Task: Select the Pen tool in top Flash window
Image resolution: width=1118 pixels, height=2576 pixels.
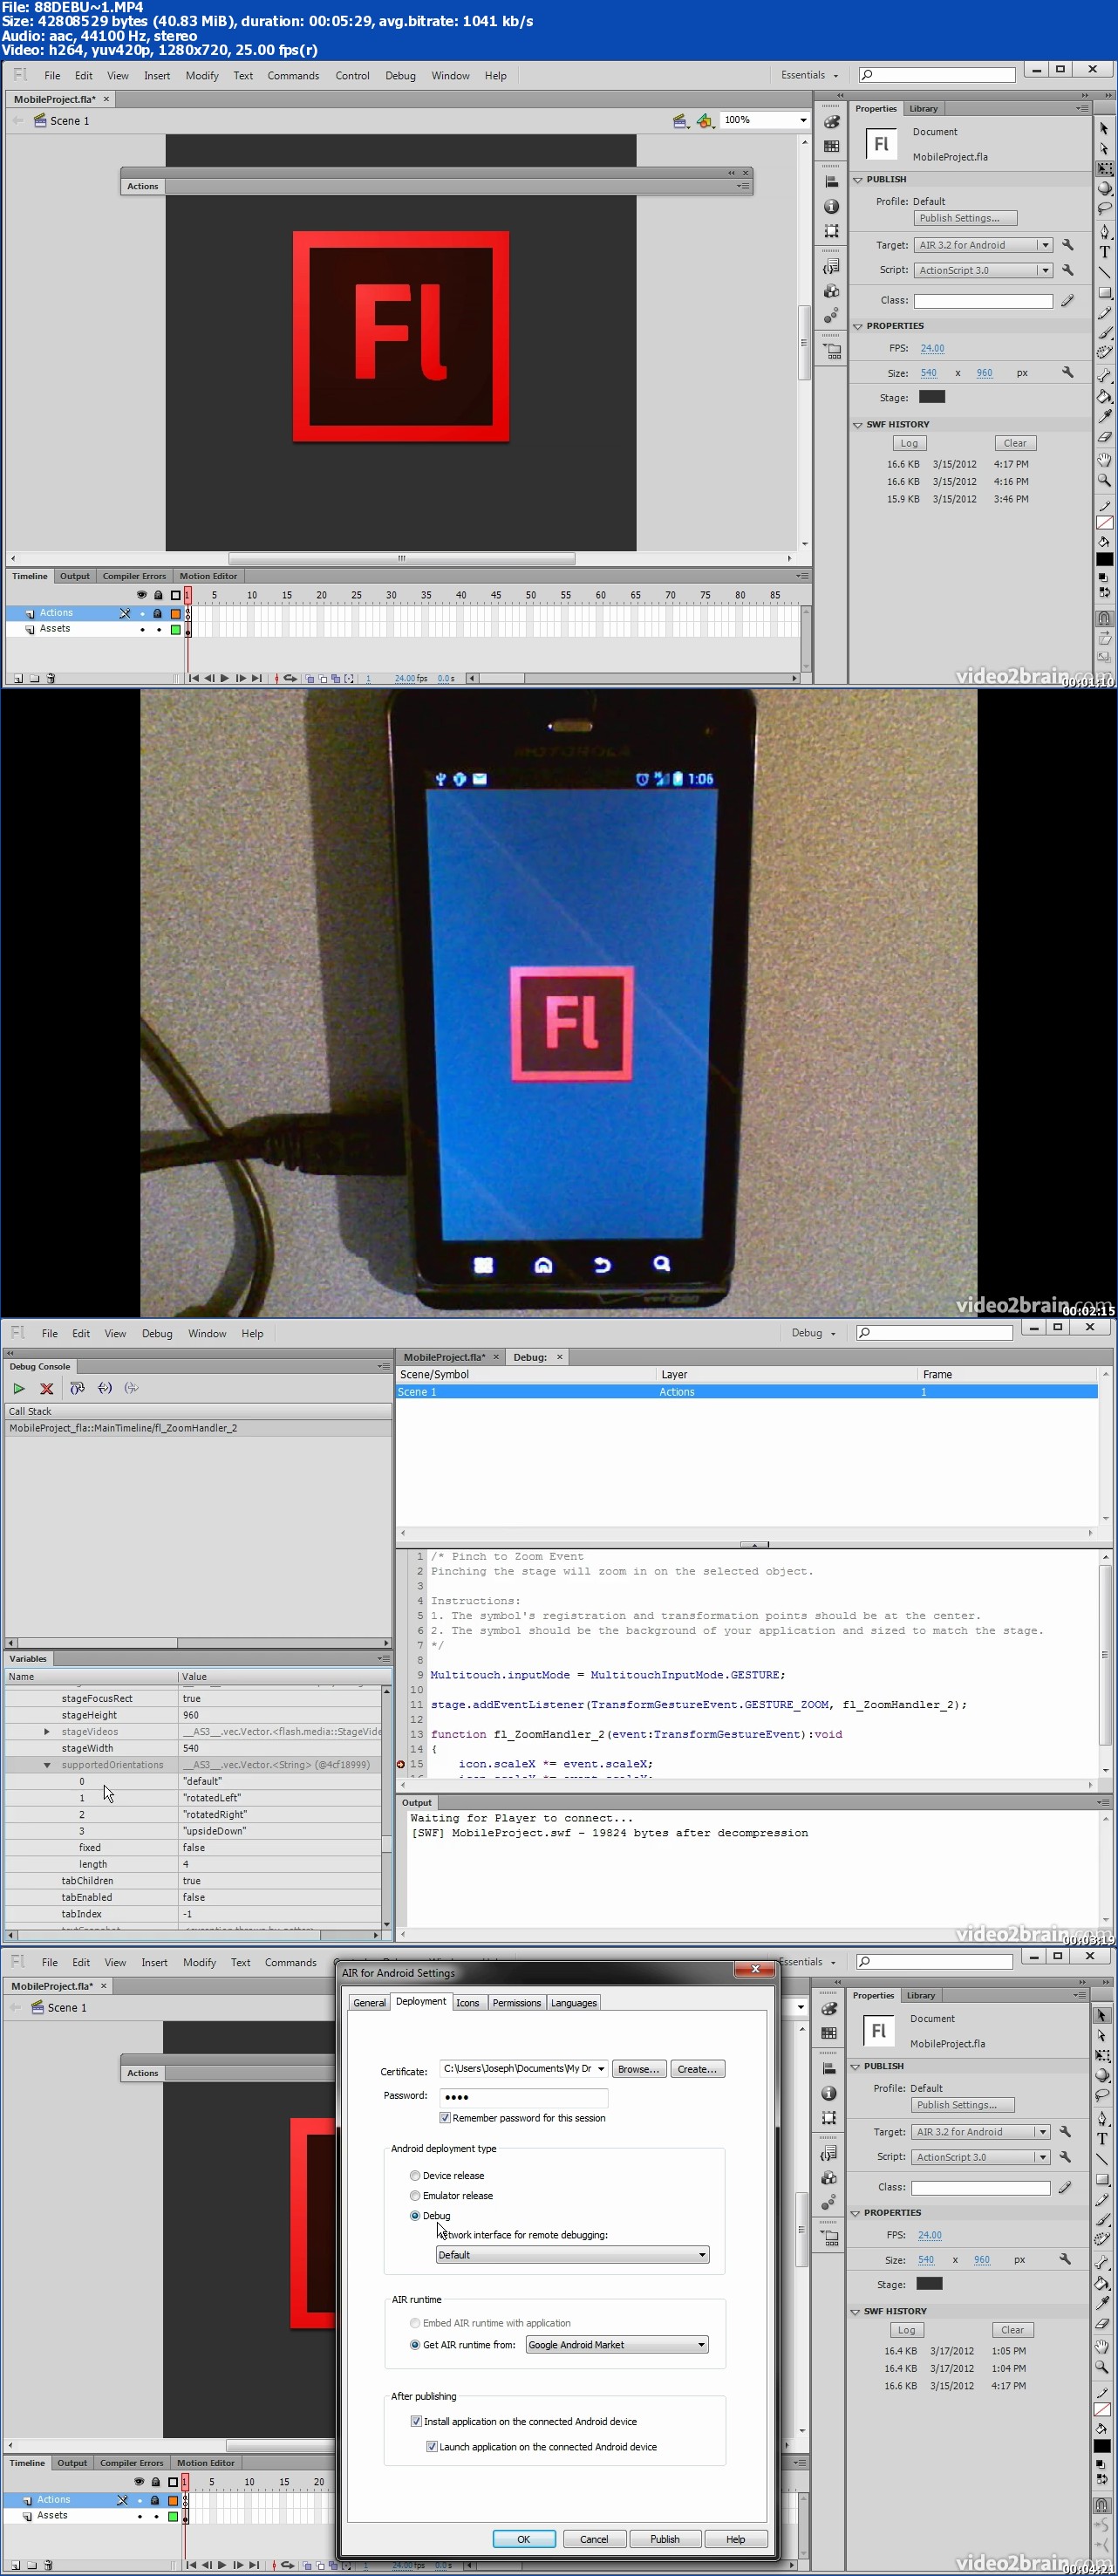Action: coord(1104,231)
